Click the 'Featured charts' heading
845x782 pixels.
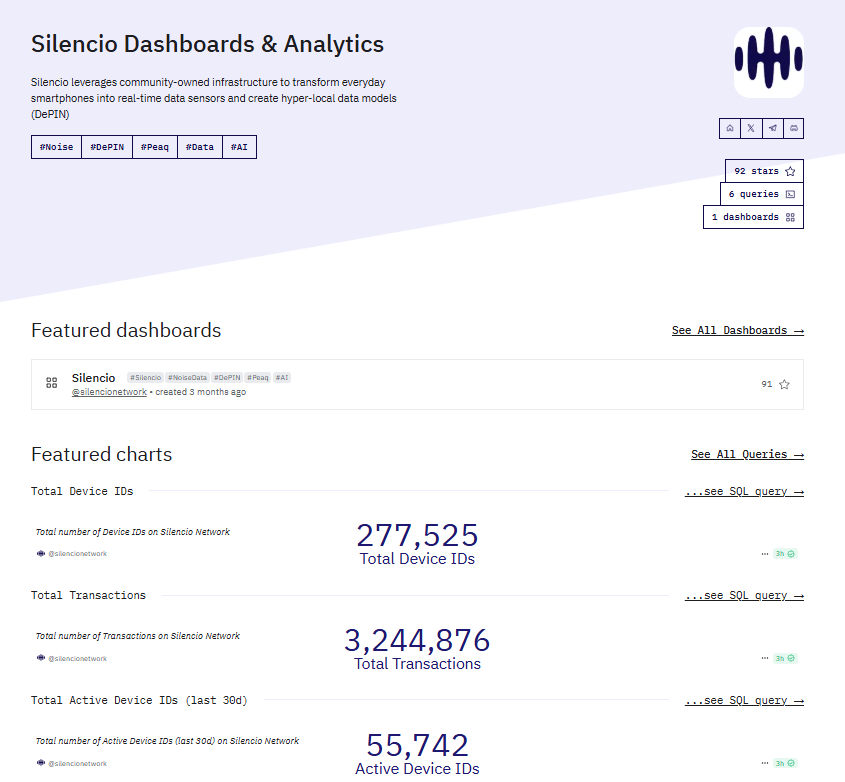point(101,454)
